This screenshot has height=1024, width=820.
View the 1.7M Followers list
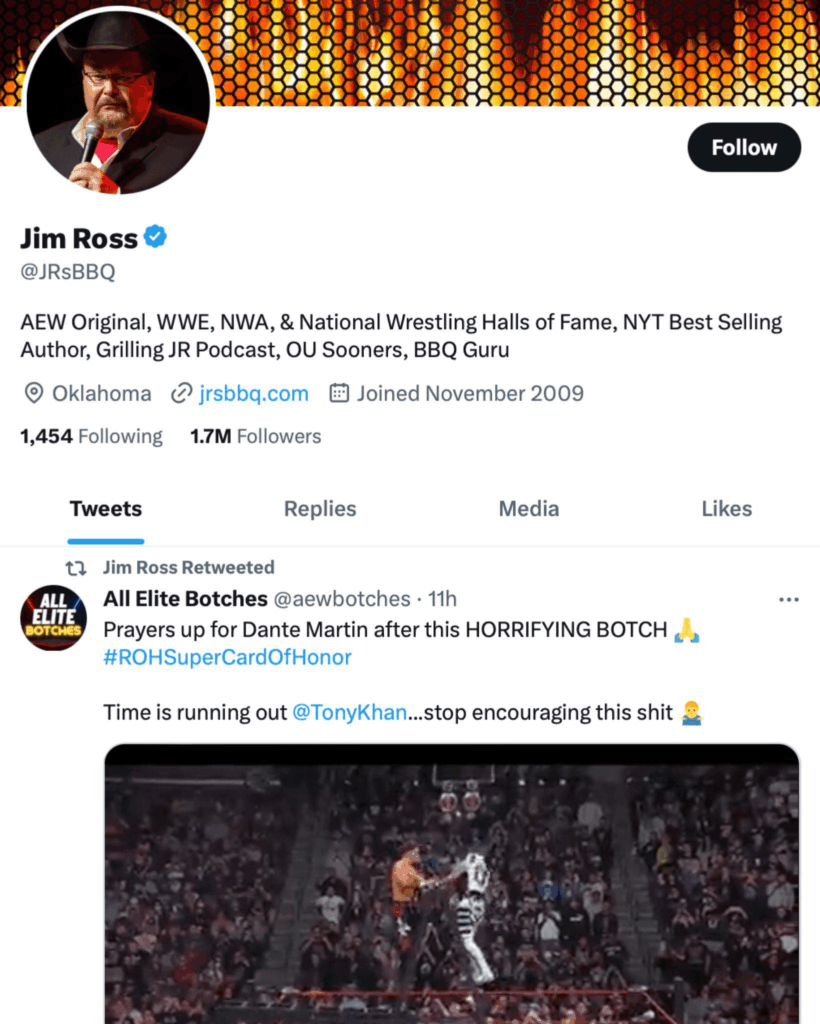pos(255,436)
